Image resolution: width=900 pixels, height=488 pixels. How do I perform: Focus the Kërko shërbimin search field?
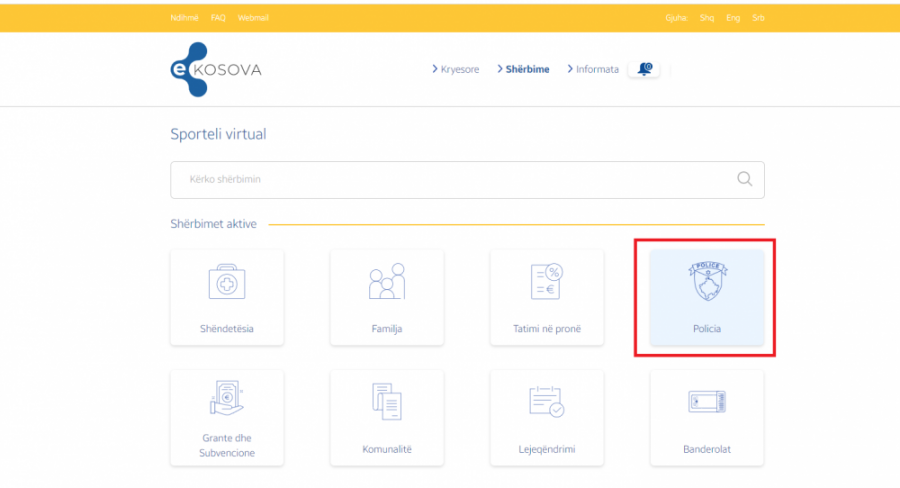450,180
